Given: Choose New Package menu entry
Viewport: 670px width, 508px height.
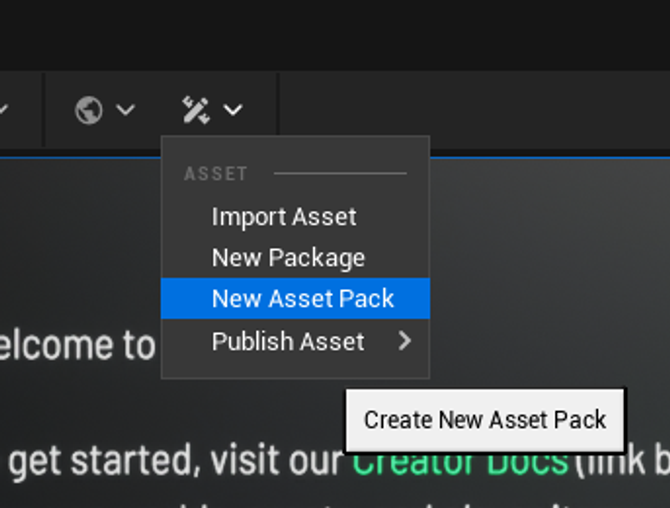Looking at the screenshot, I should pos(288,258).
